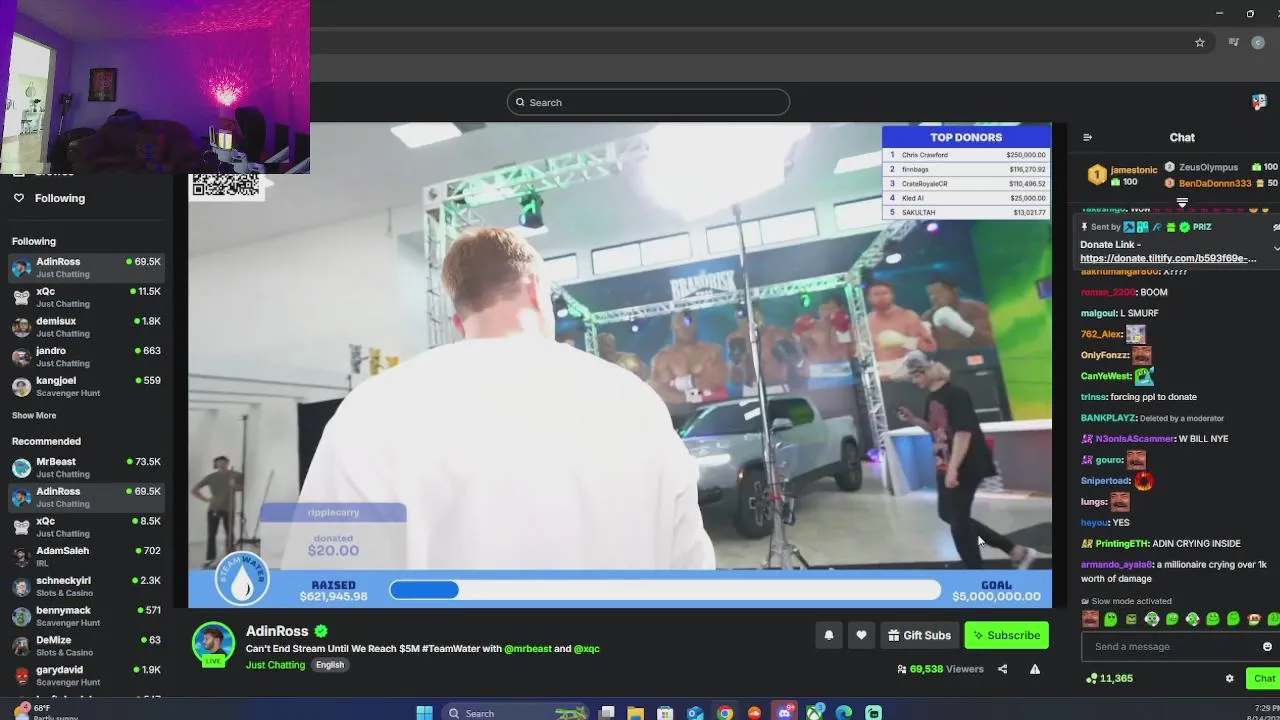
Task: Open xQc channel in Following list
Action: coord(86,297)
